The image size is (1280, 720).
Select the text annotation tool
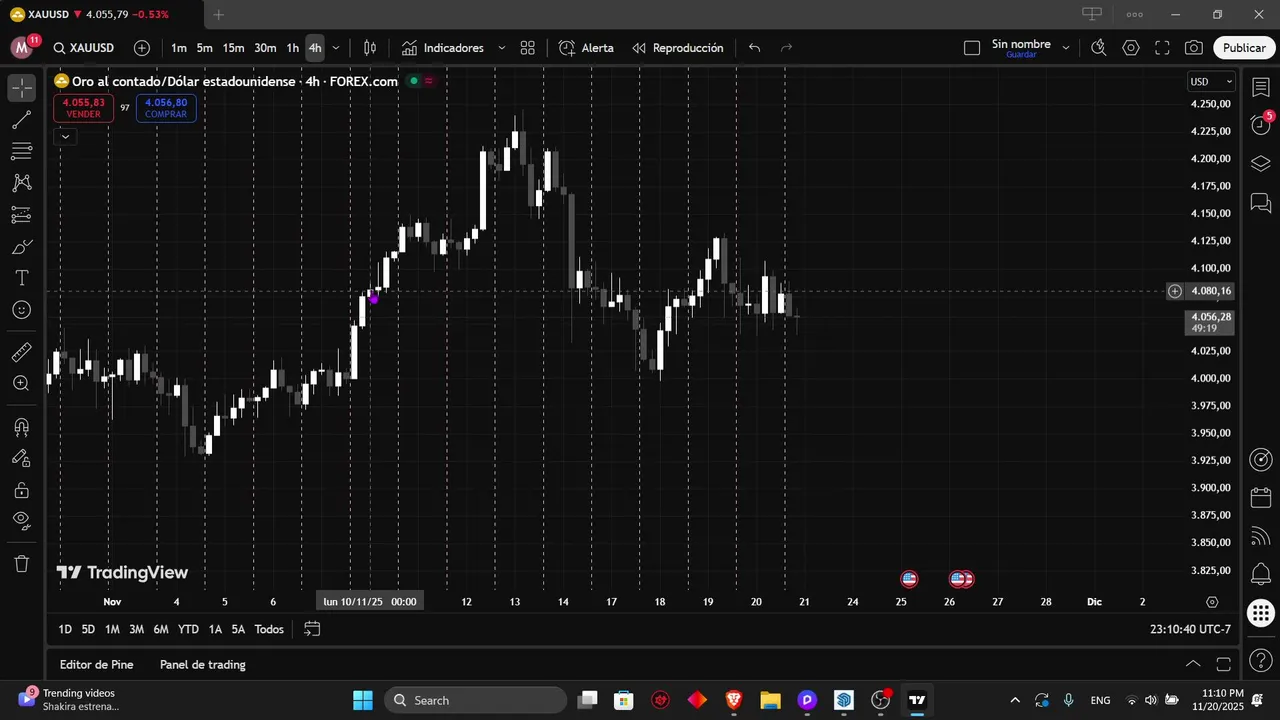(21, 278)
